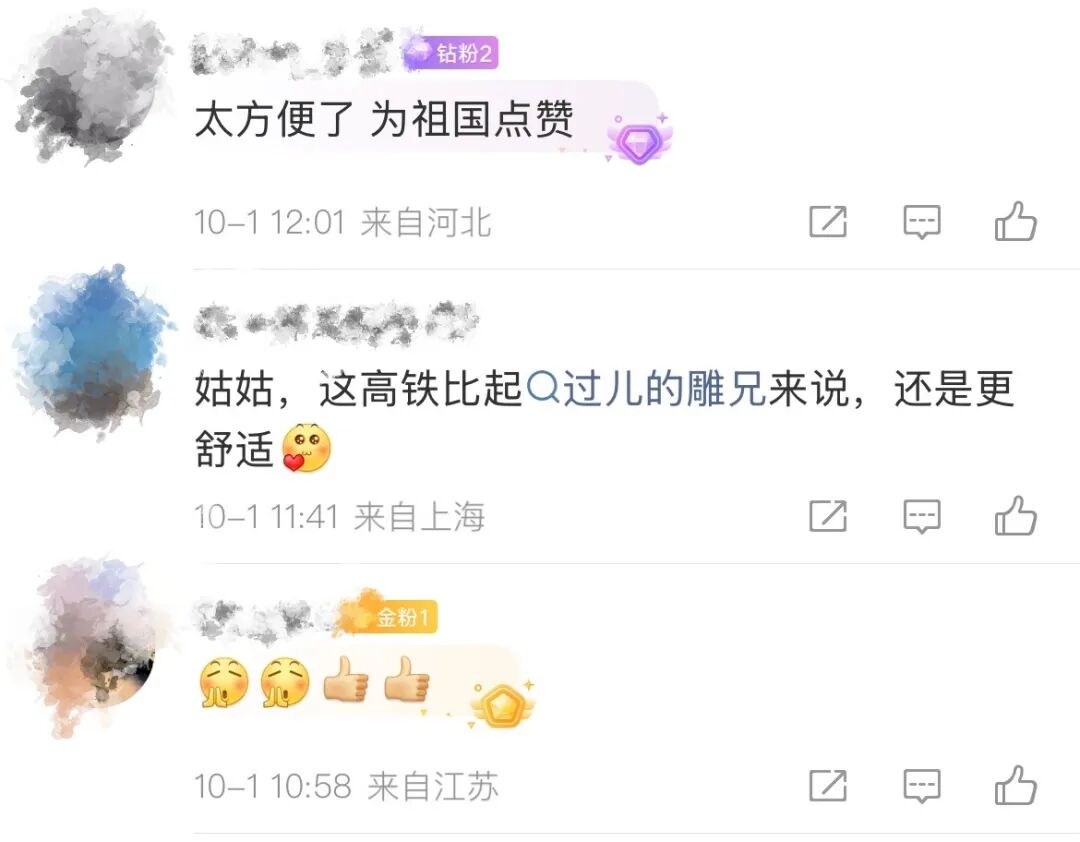Tap the gold winged bubble decoration
The width and height of the screenshot is (1080, 842).
pos(502,705)
